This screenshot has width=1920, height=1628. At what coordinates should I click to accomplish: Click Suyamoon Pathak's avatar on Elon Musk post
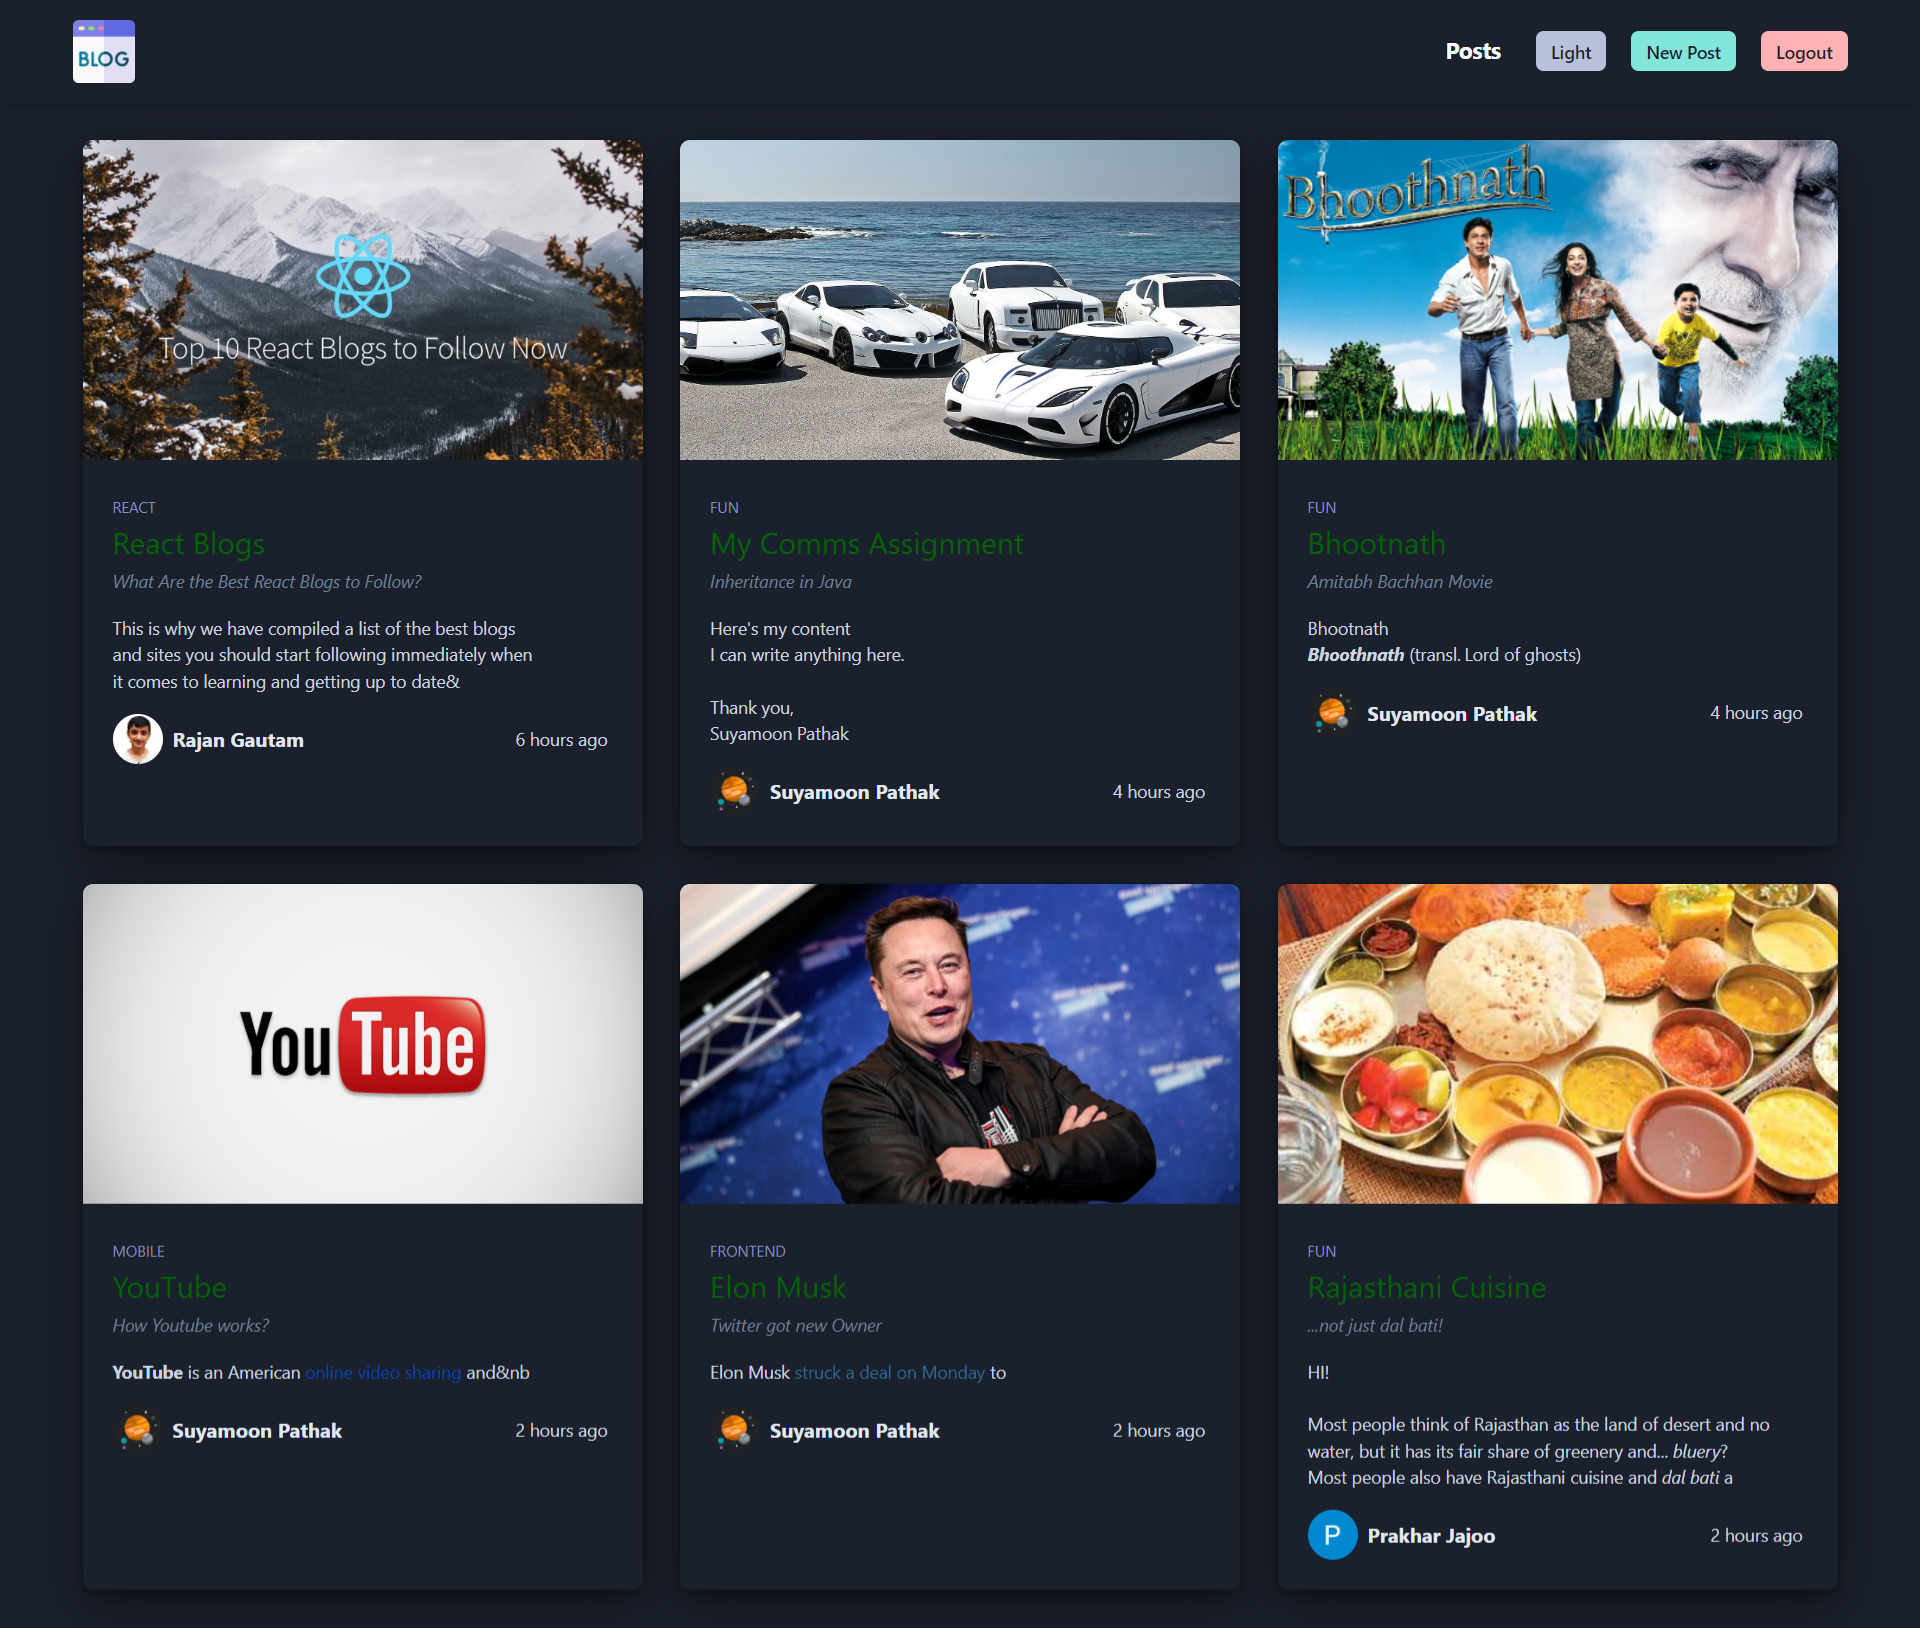coord(735,1430)
